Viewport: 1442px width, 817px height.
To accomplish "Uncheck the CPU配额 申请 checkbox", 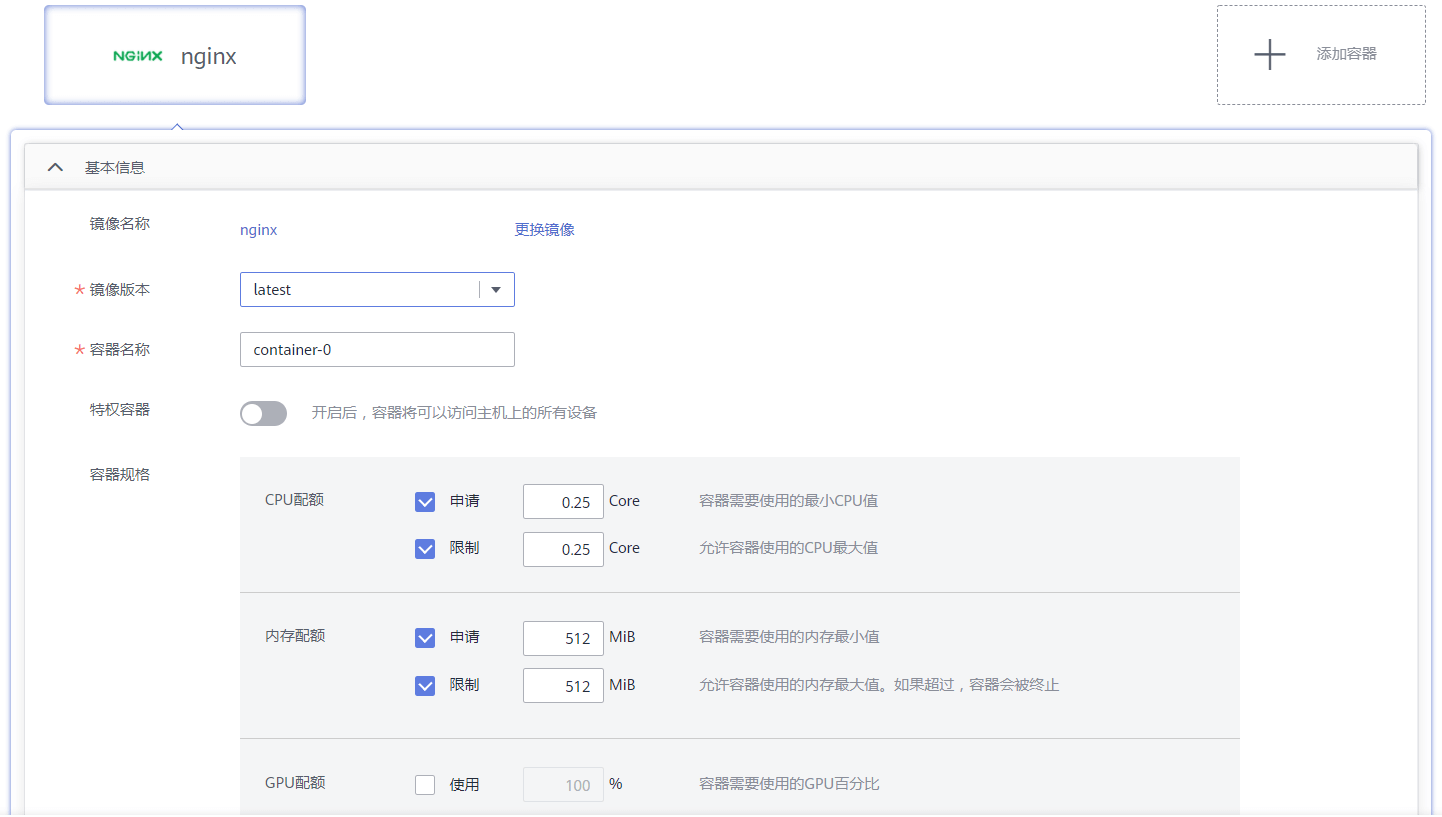I will pyautogui.click(x=425, y=502).
